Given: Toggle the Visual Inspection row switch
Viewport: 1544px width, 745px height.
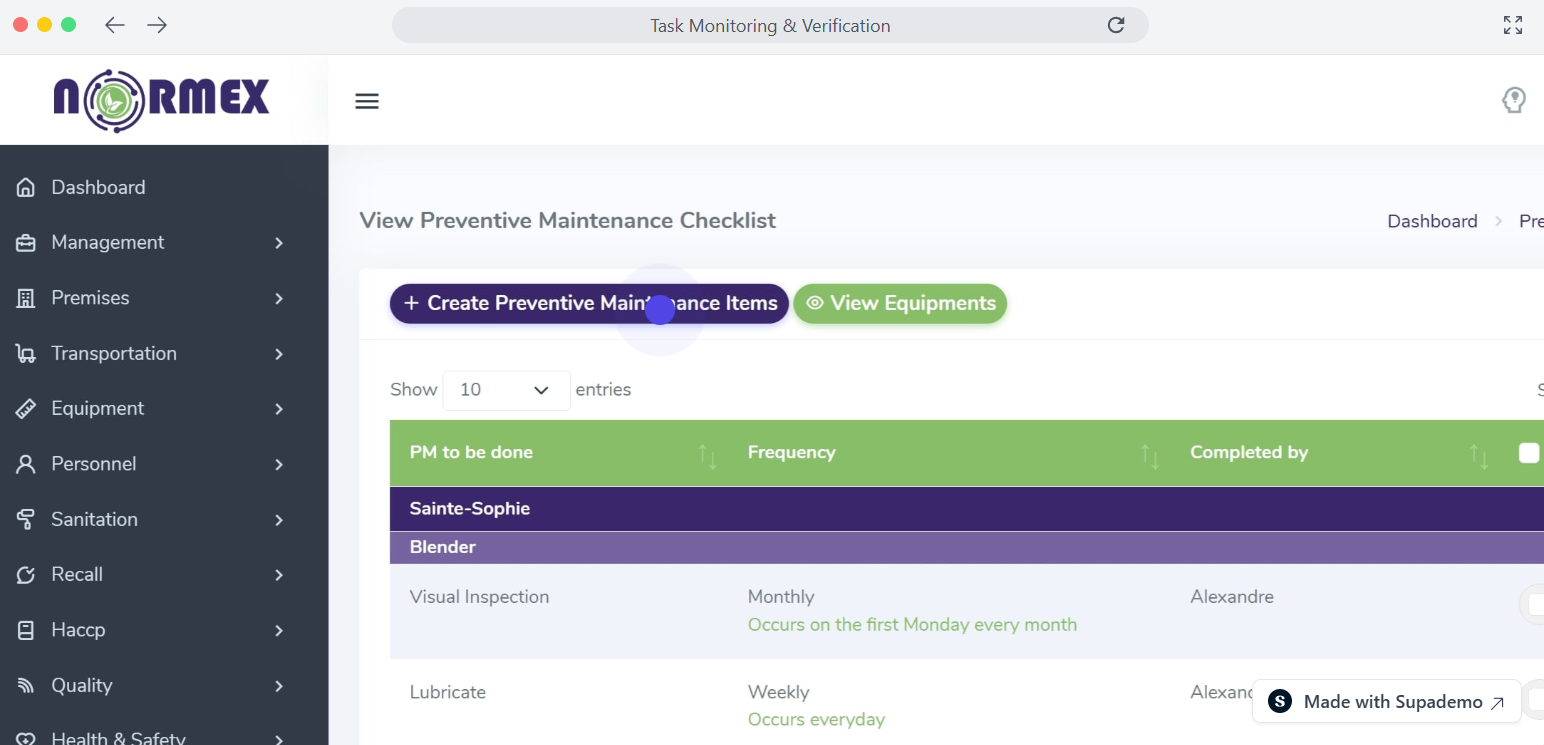Looking at the screenshot, I should 1533,604.
